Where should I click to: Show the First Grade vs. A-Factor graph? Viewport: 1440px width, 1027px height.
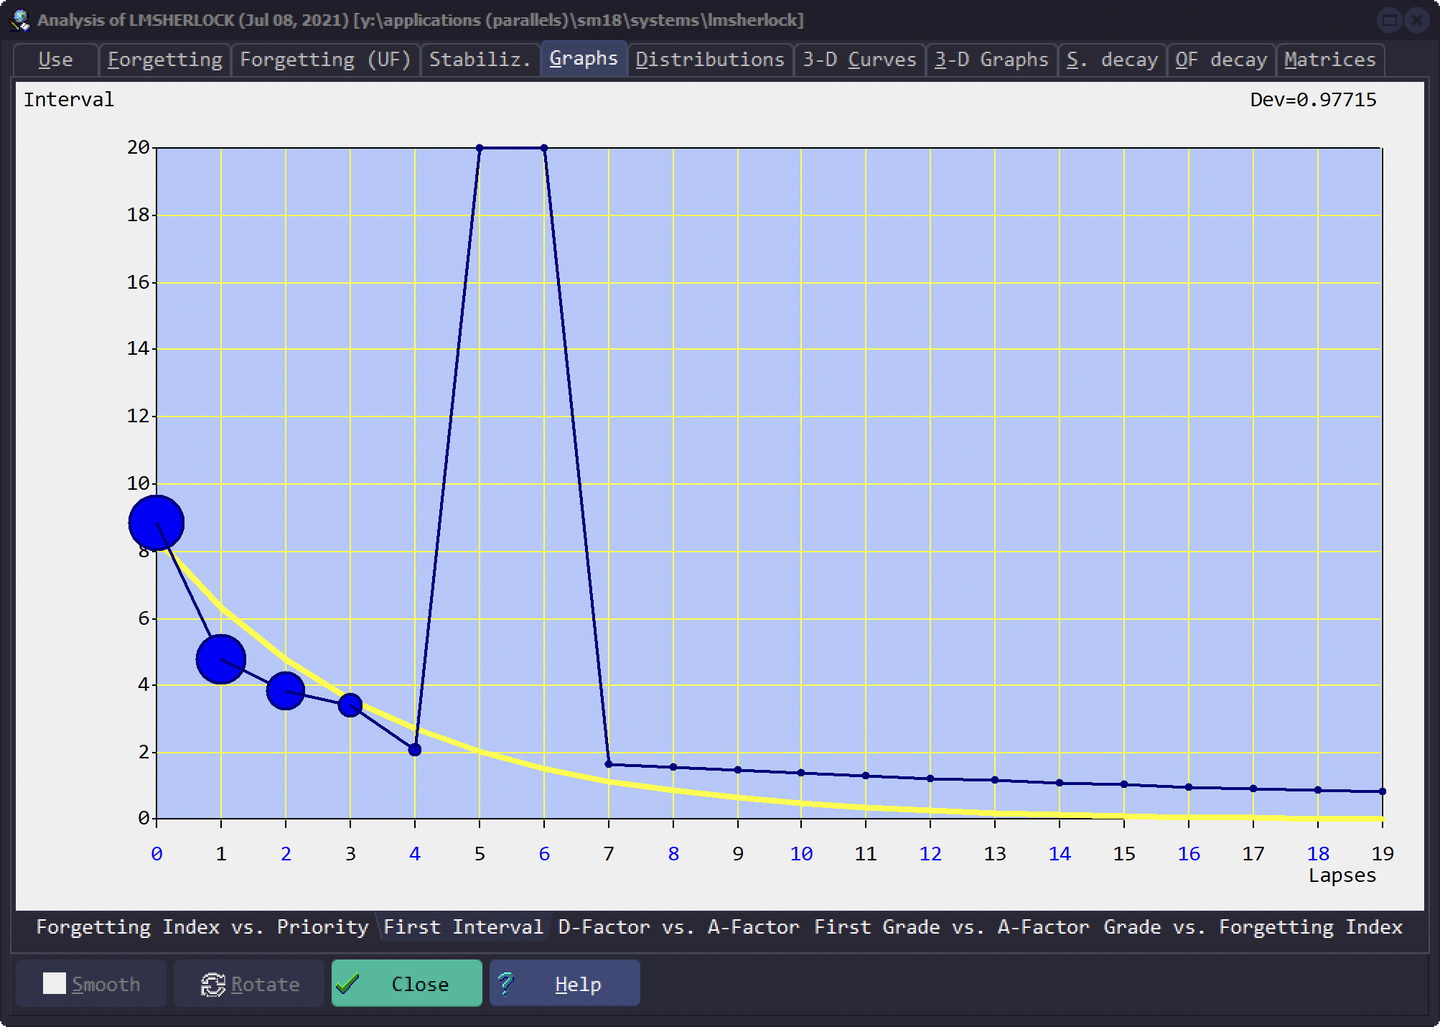[951, 927]
